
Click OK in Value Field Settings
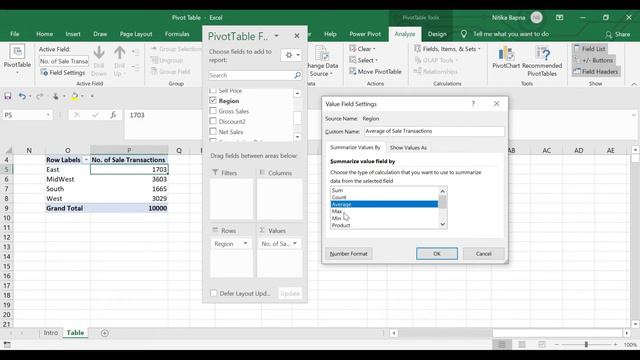pos(437,253)
